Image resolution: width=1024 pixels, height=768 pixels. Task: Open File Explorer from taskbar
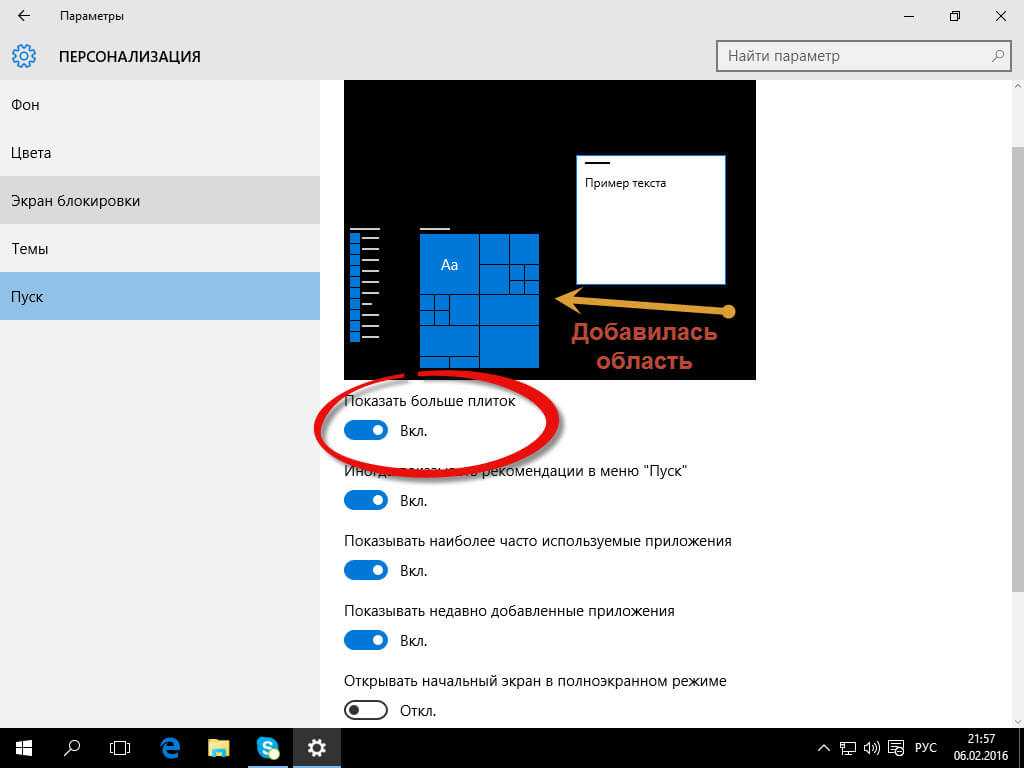pyautogui.click(x=219, y=747)
